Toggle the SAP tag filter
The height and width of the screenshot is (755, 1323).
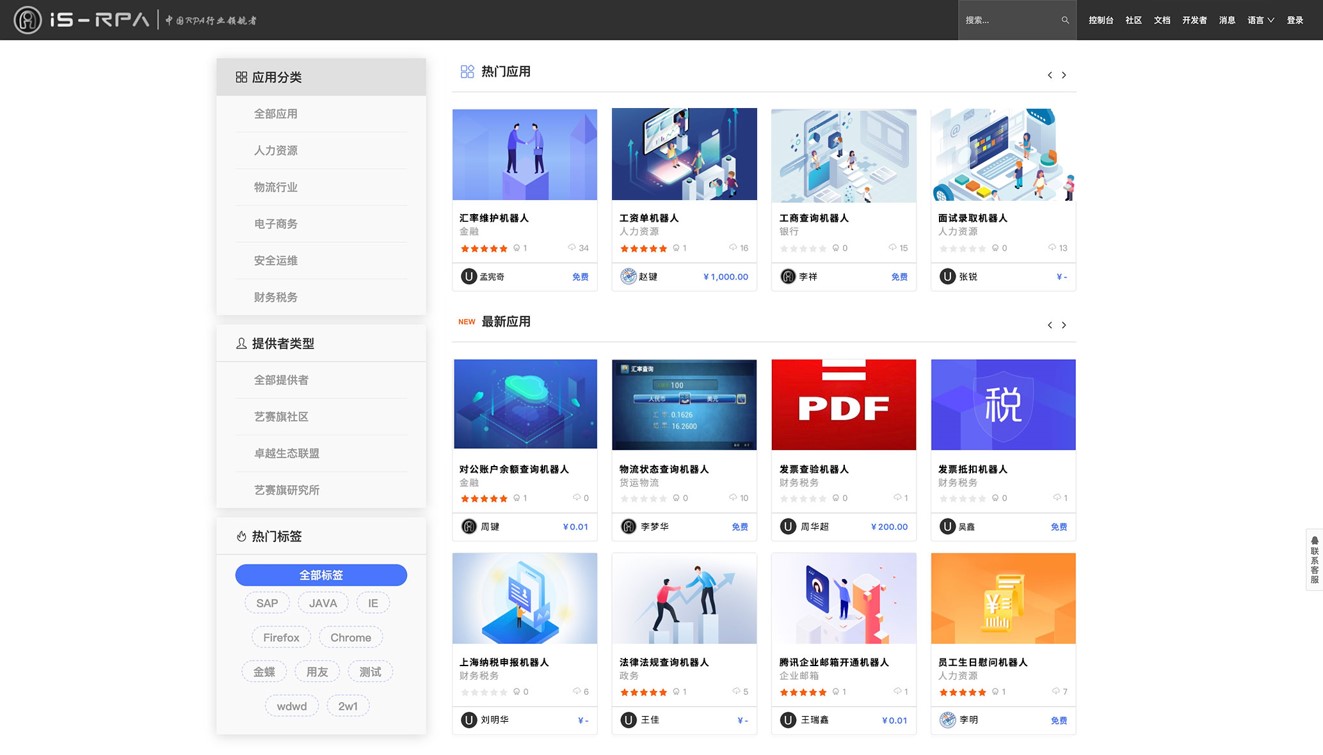[x=267, y=603]
